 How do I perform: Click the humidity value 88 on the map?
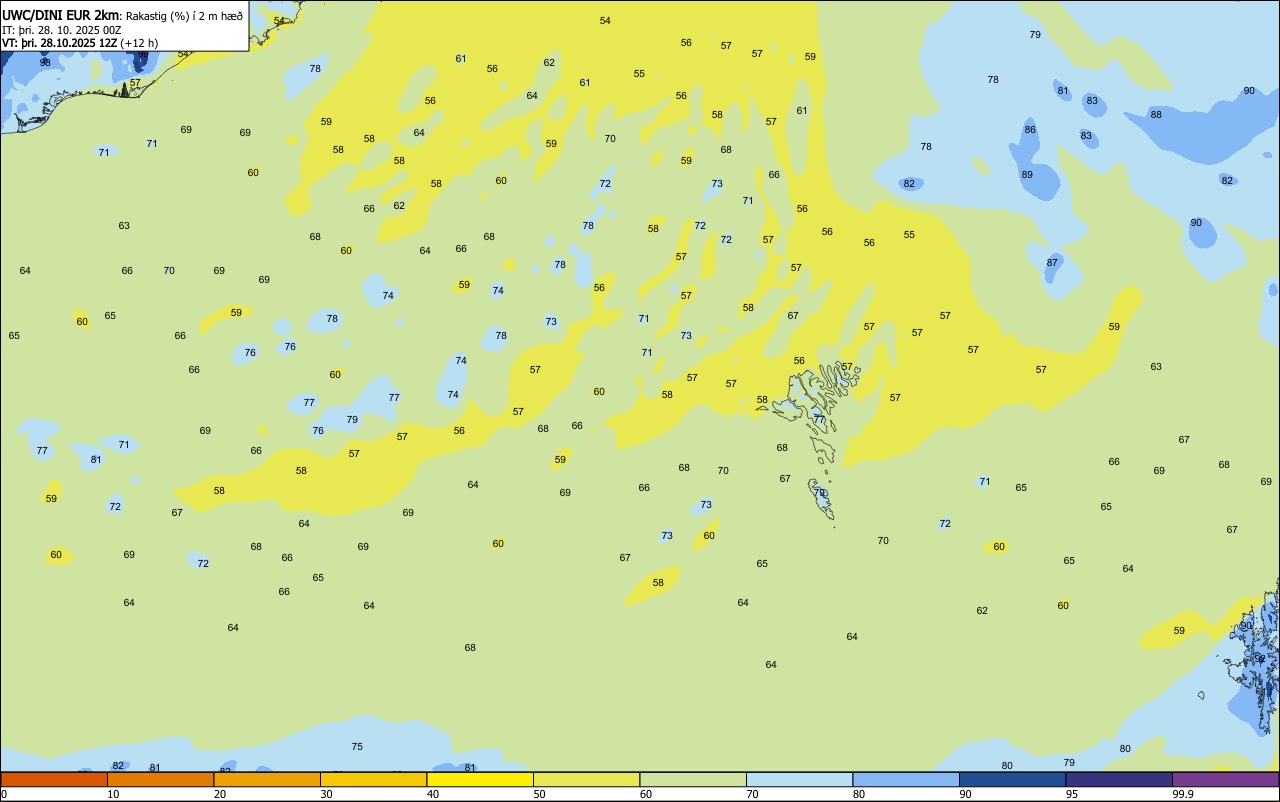pyautogui.click(x=1156, y=114)
